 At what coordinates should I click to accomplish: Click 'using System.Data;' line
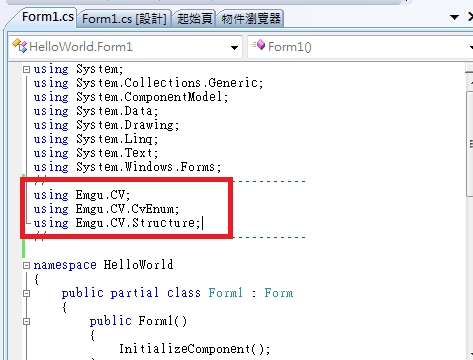(x=96, y=111)
